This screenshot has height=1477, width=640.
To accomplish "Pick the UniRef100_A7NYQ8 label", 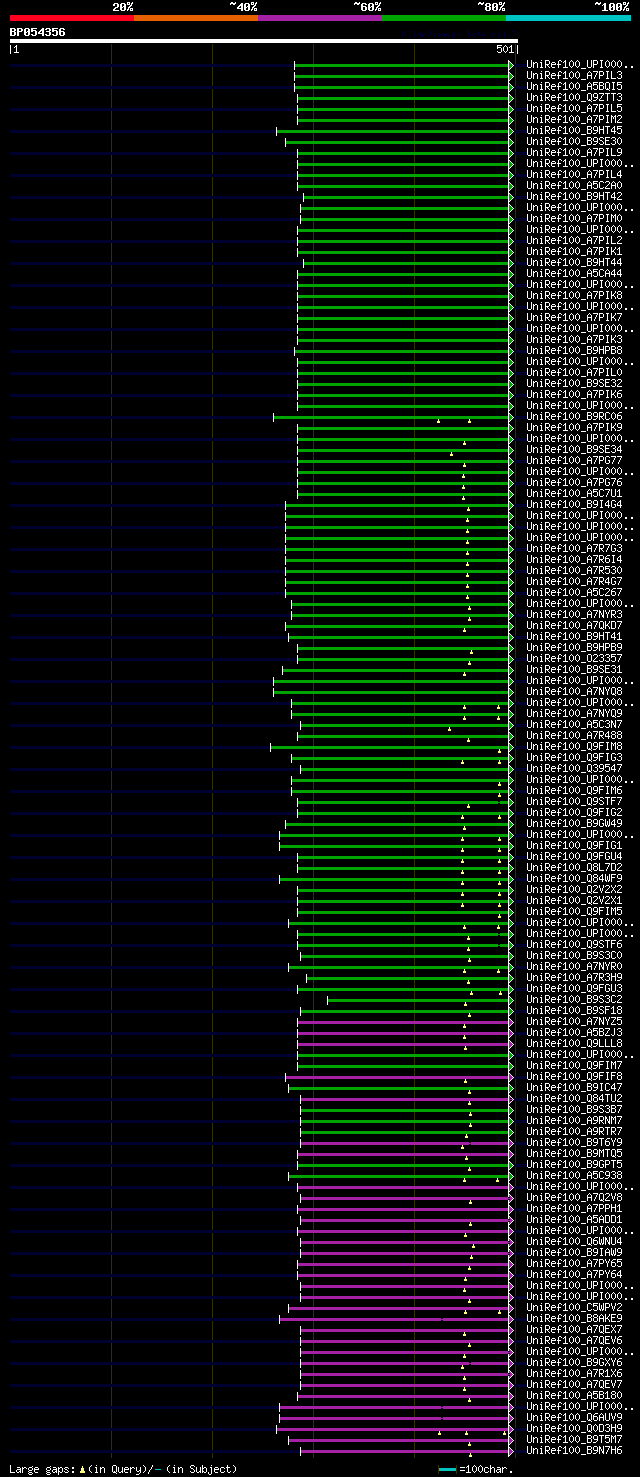I will [x=574, y=691].
